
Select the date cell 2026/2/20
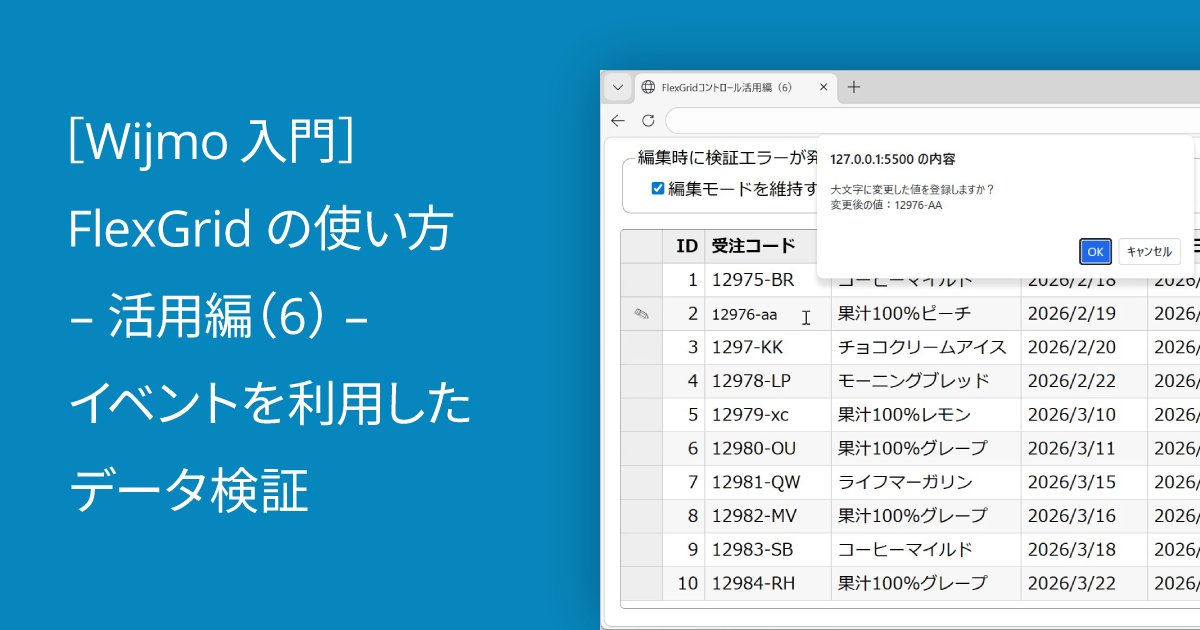pyautogui.click(x=1084, y=348)
